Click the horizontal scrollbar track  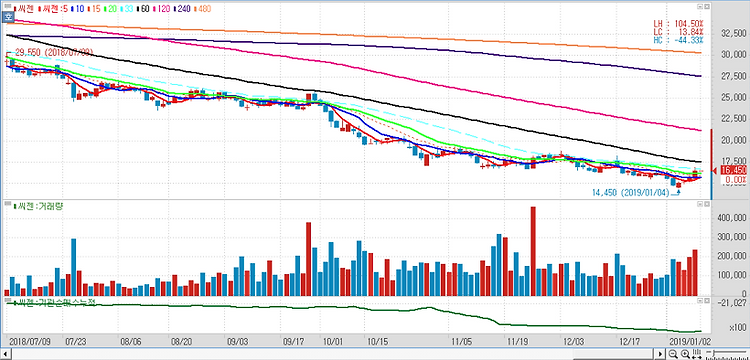coord(332,354)
